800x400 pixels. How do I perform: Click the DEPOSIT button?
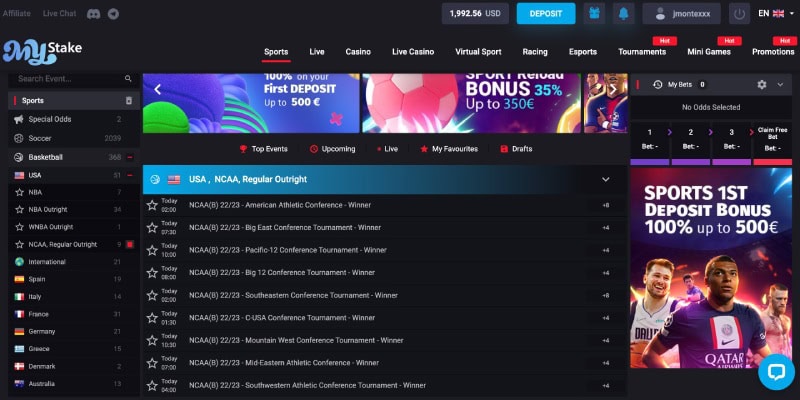[x=546, y=14]
